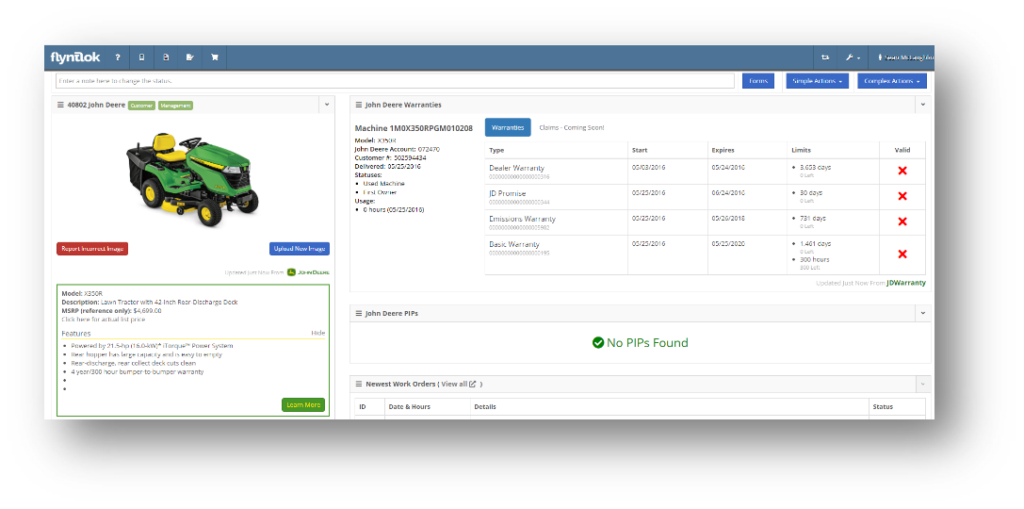Collapse the John Deere PIPs panel chevron
1024x509 pixels.
tap(923, 314)
